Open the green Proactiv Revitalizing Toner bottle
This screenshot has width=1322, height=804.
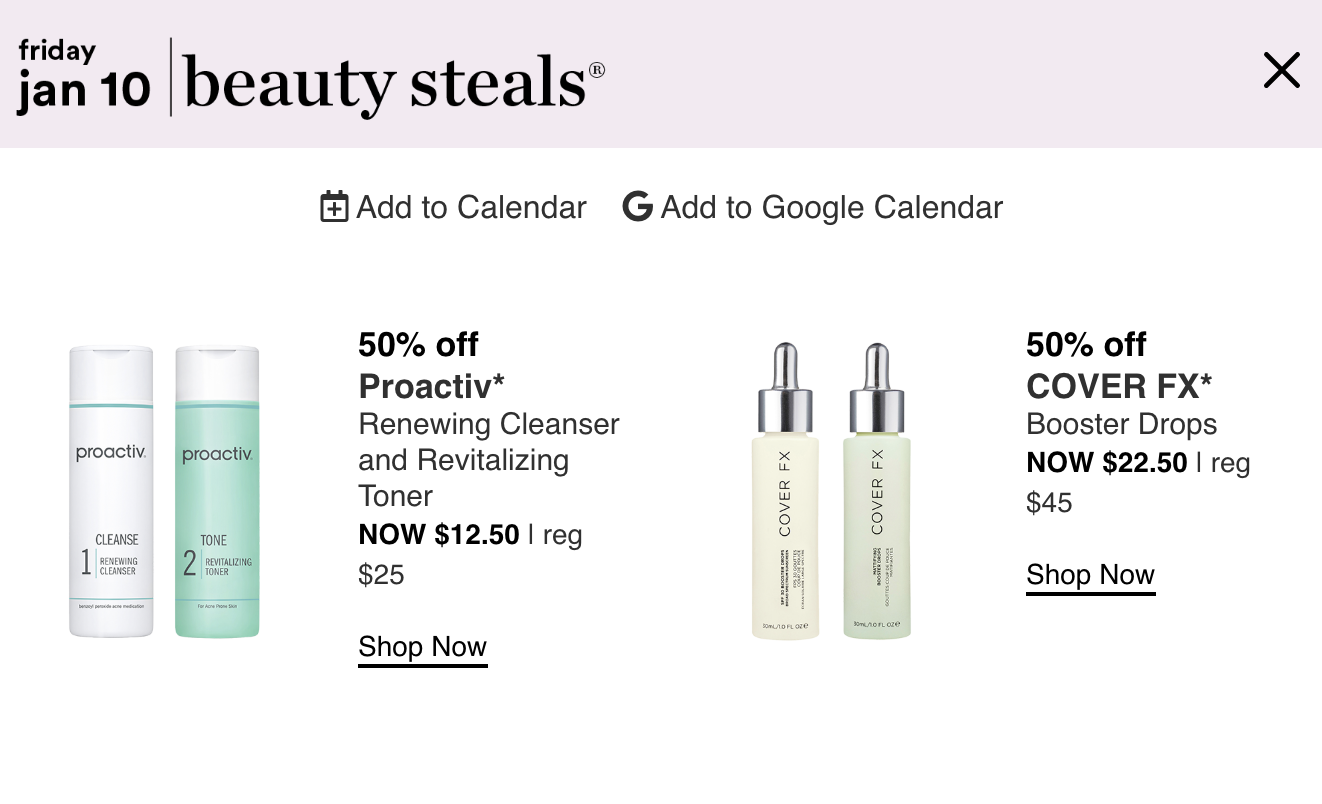tap(217, 491)
